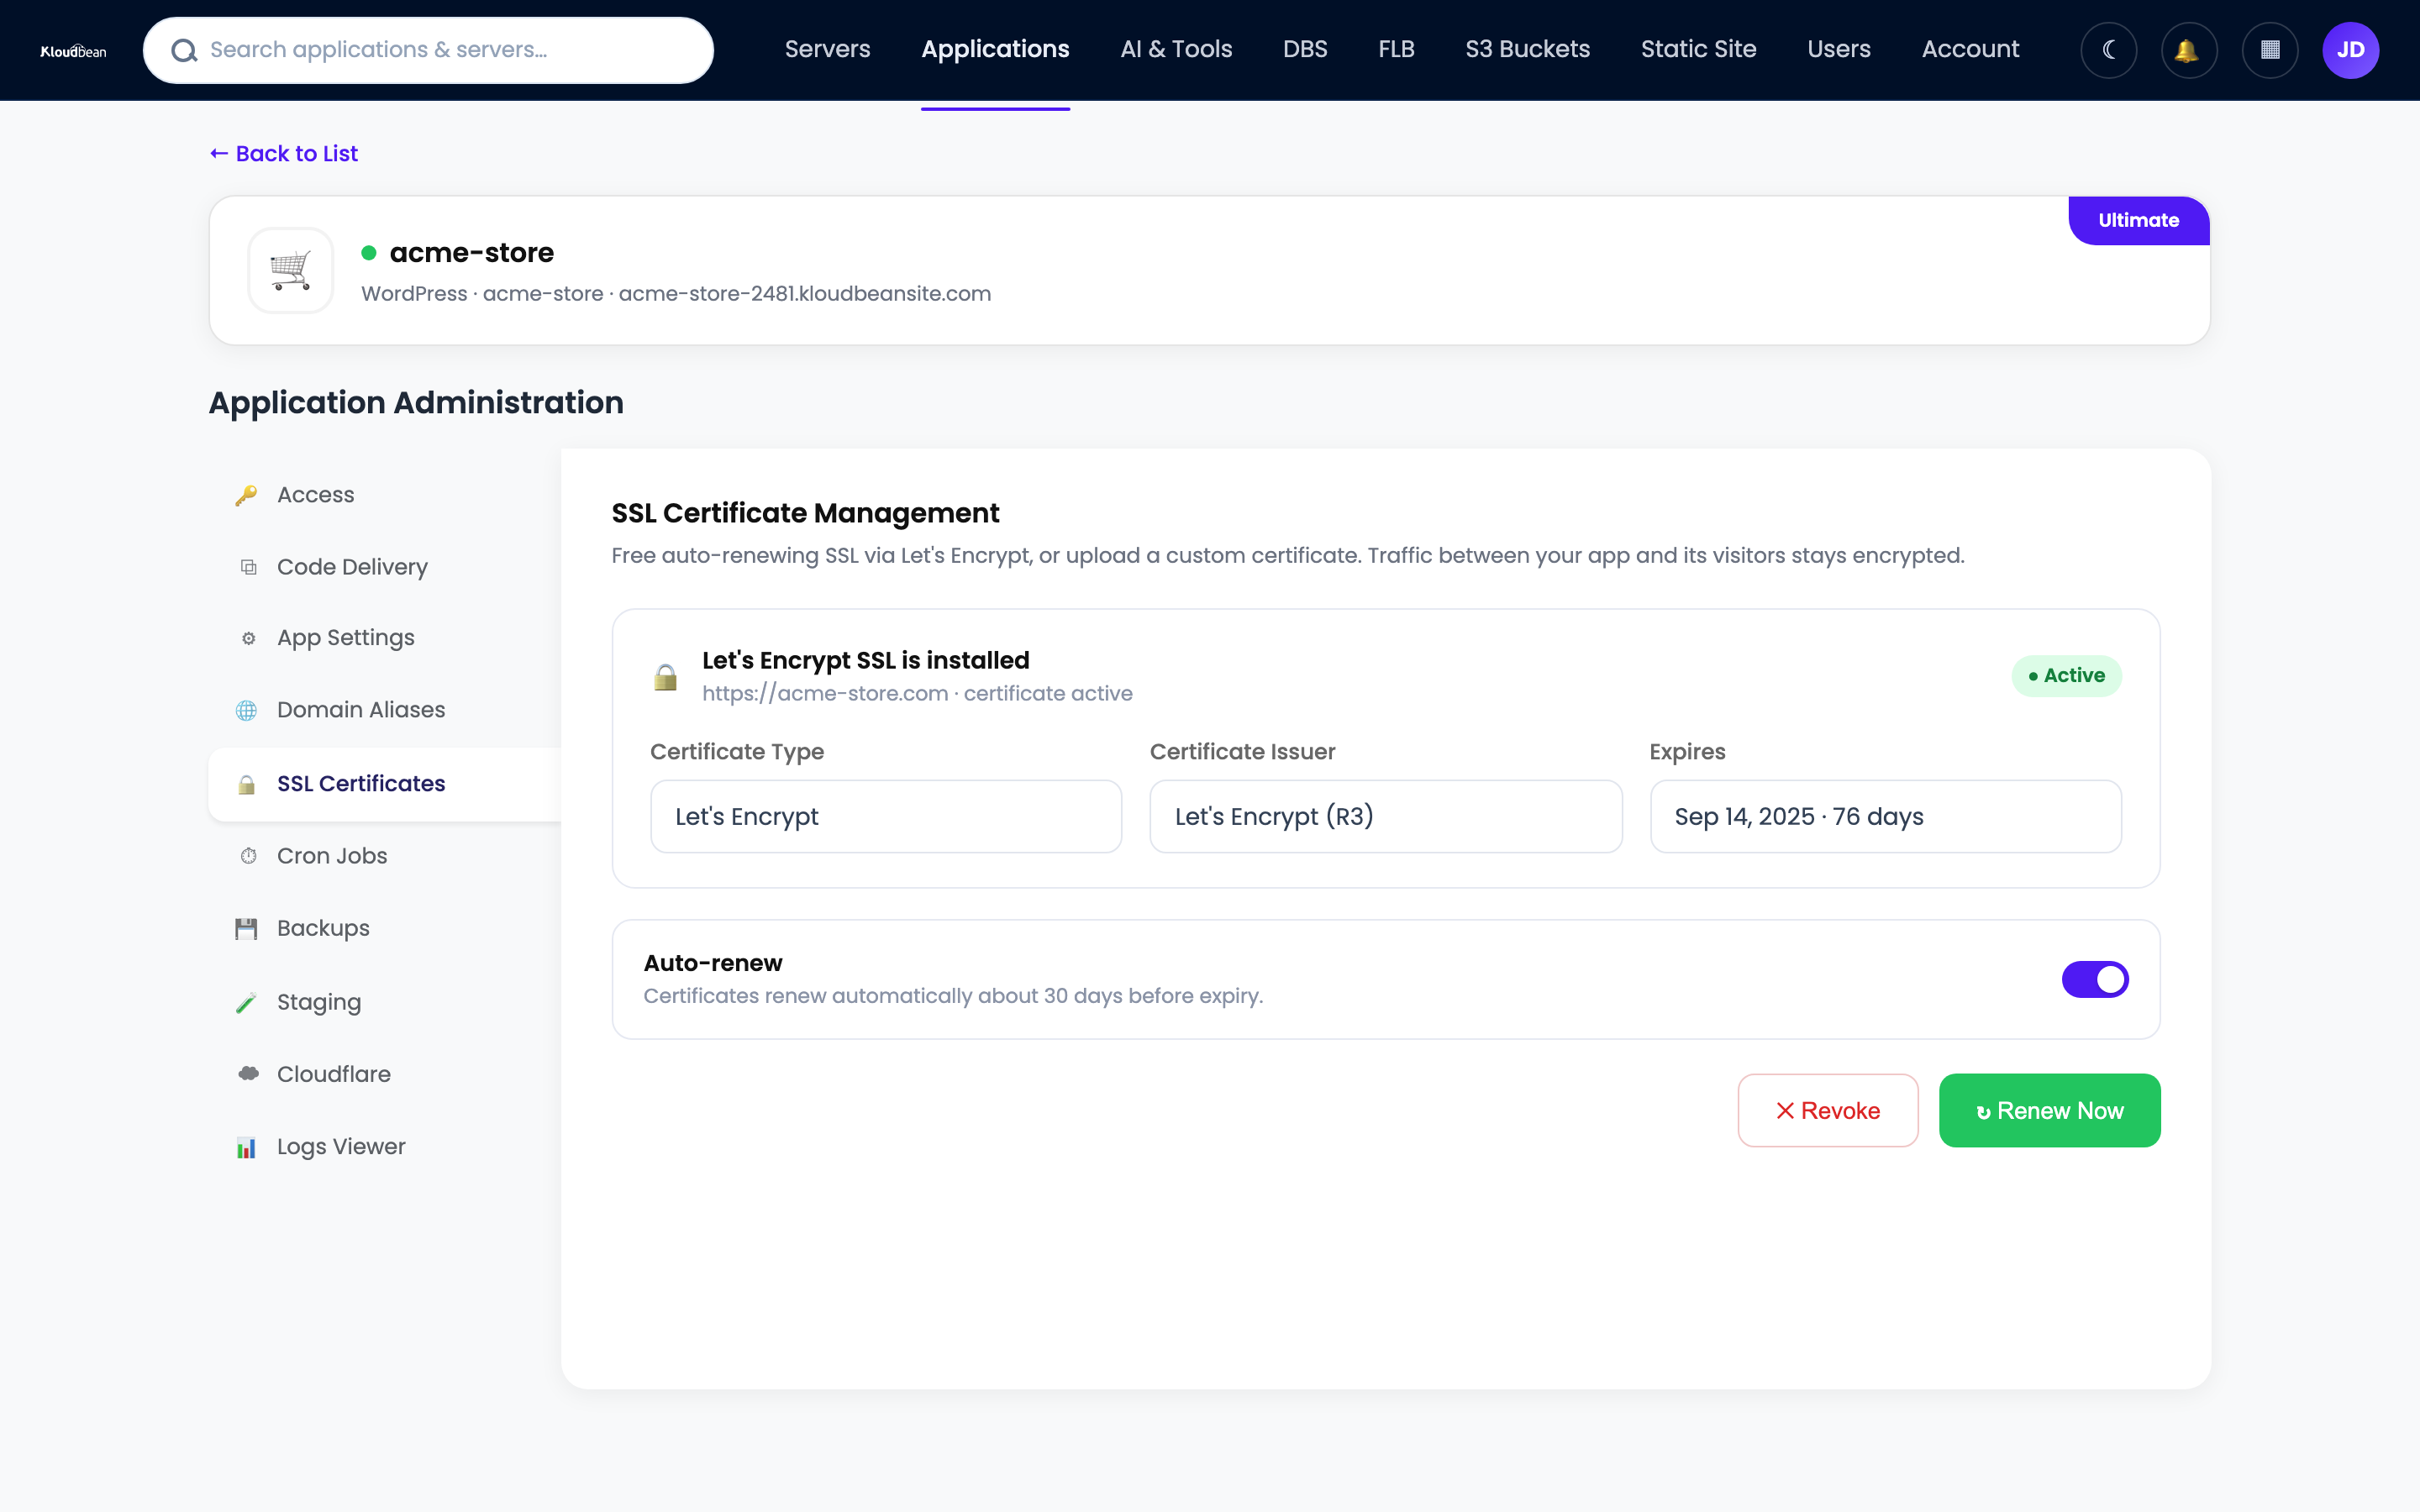The width and height of the screenshot is (2420, 1512).
Task: Open the Servers nav item
Action: [x=827, y=49]
